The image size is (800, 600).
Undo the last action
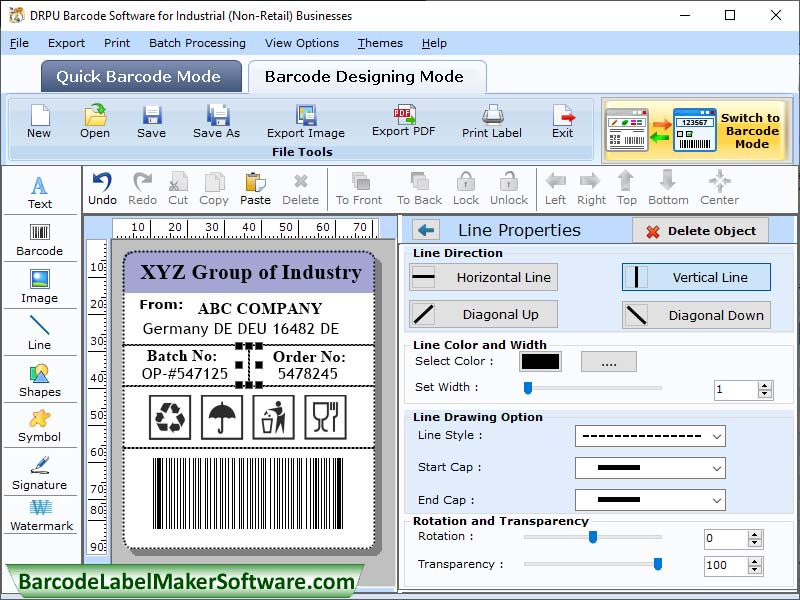coord(103,189)
